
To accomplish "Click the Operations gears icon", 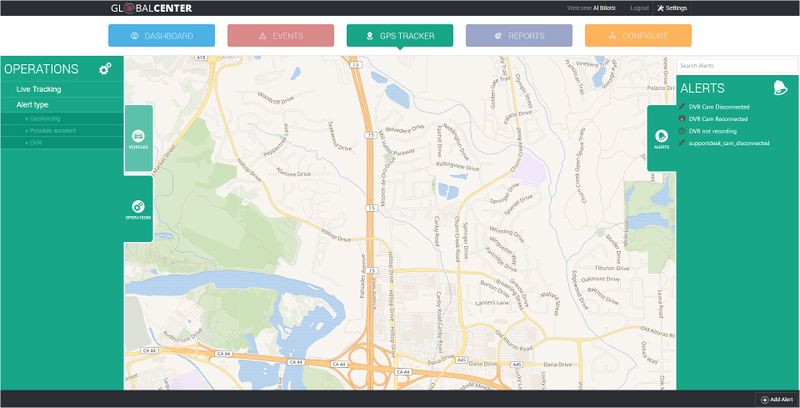I will coord(105,69).
